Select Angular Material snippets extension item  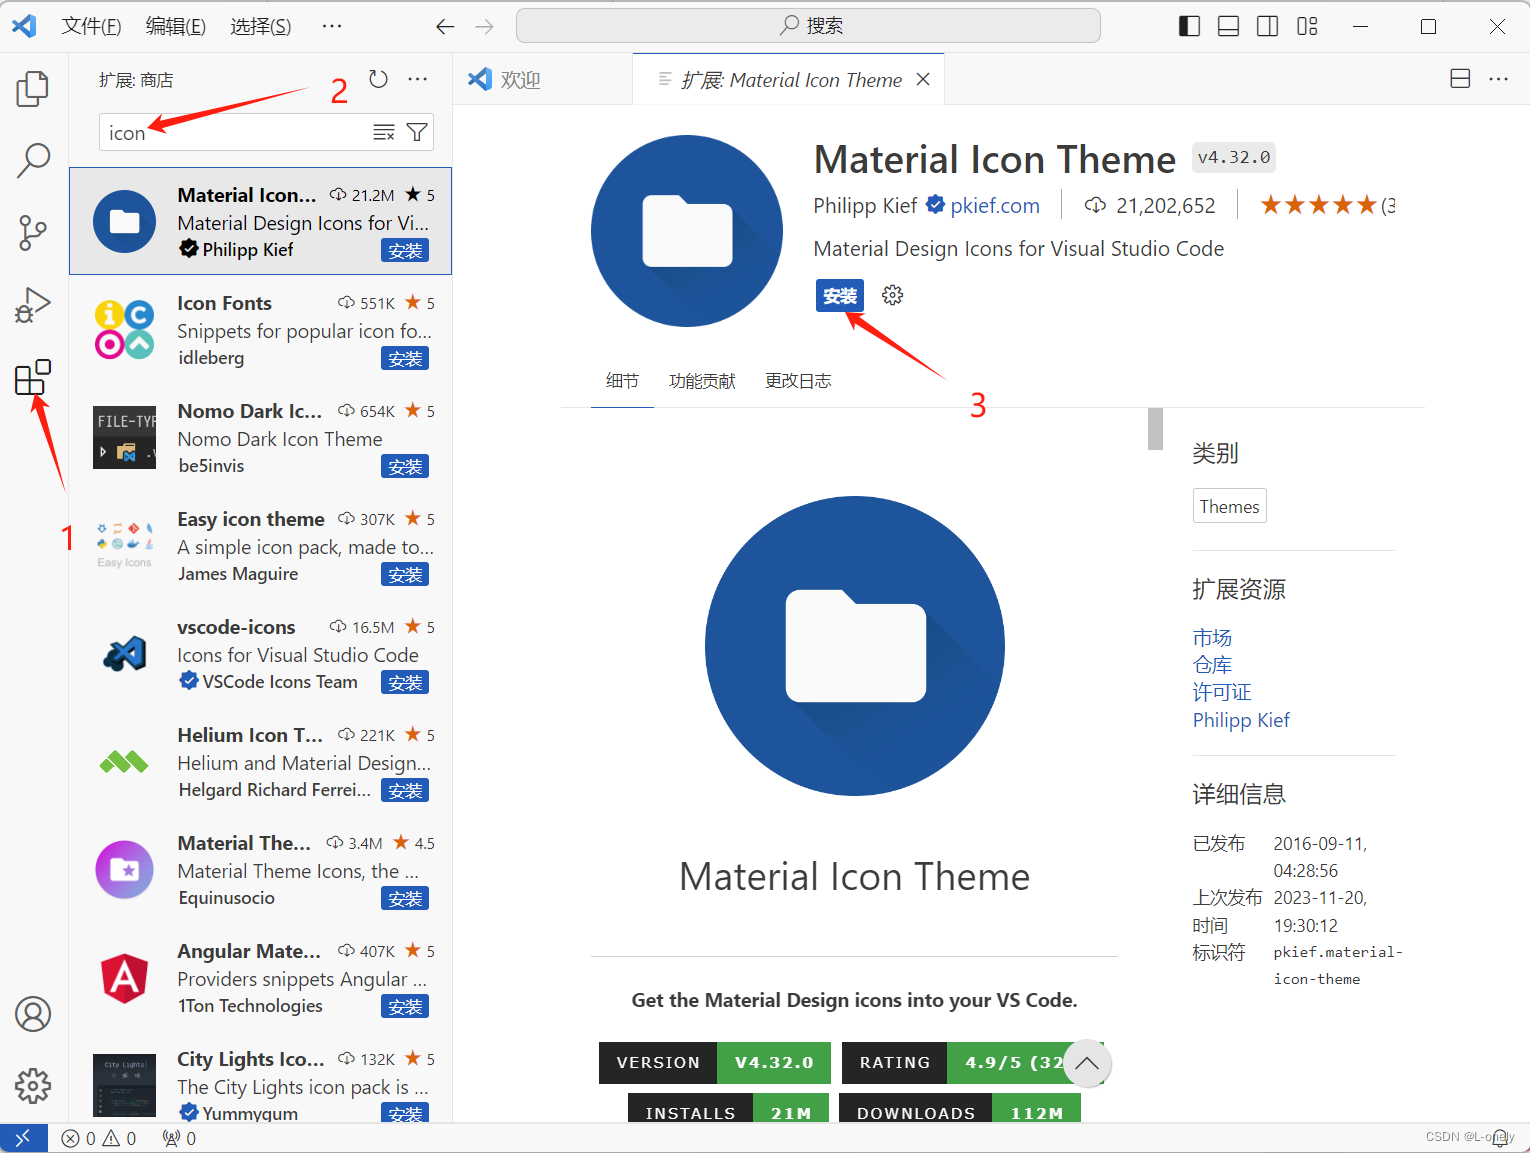[x=260, y=977]
